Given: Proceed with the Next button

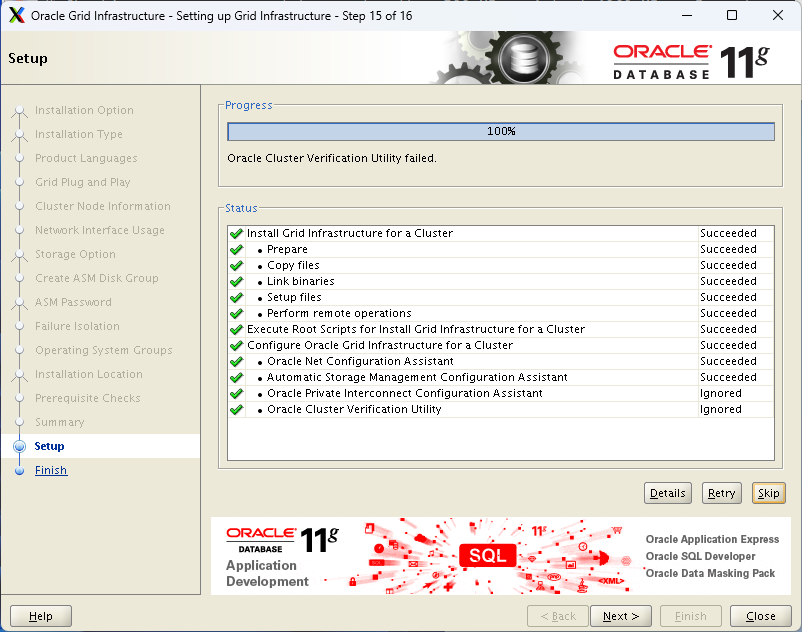Looking at the screenshot, I should (x=621, y=616).
